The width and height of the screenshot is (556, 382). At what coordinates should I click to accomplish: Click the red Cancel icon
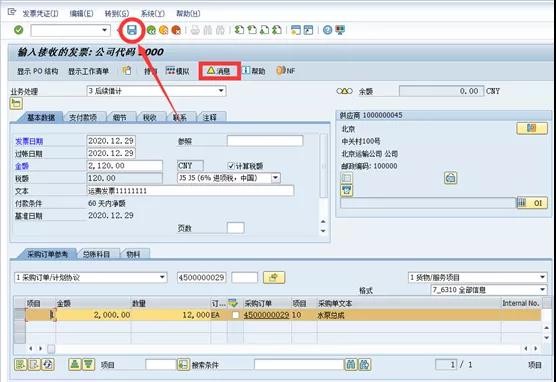176,30
